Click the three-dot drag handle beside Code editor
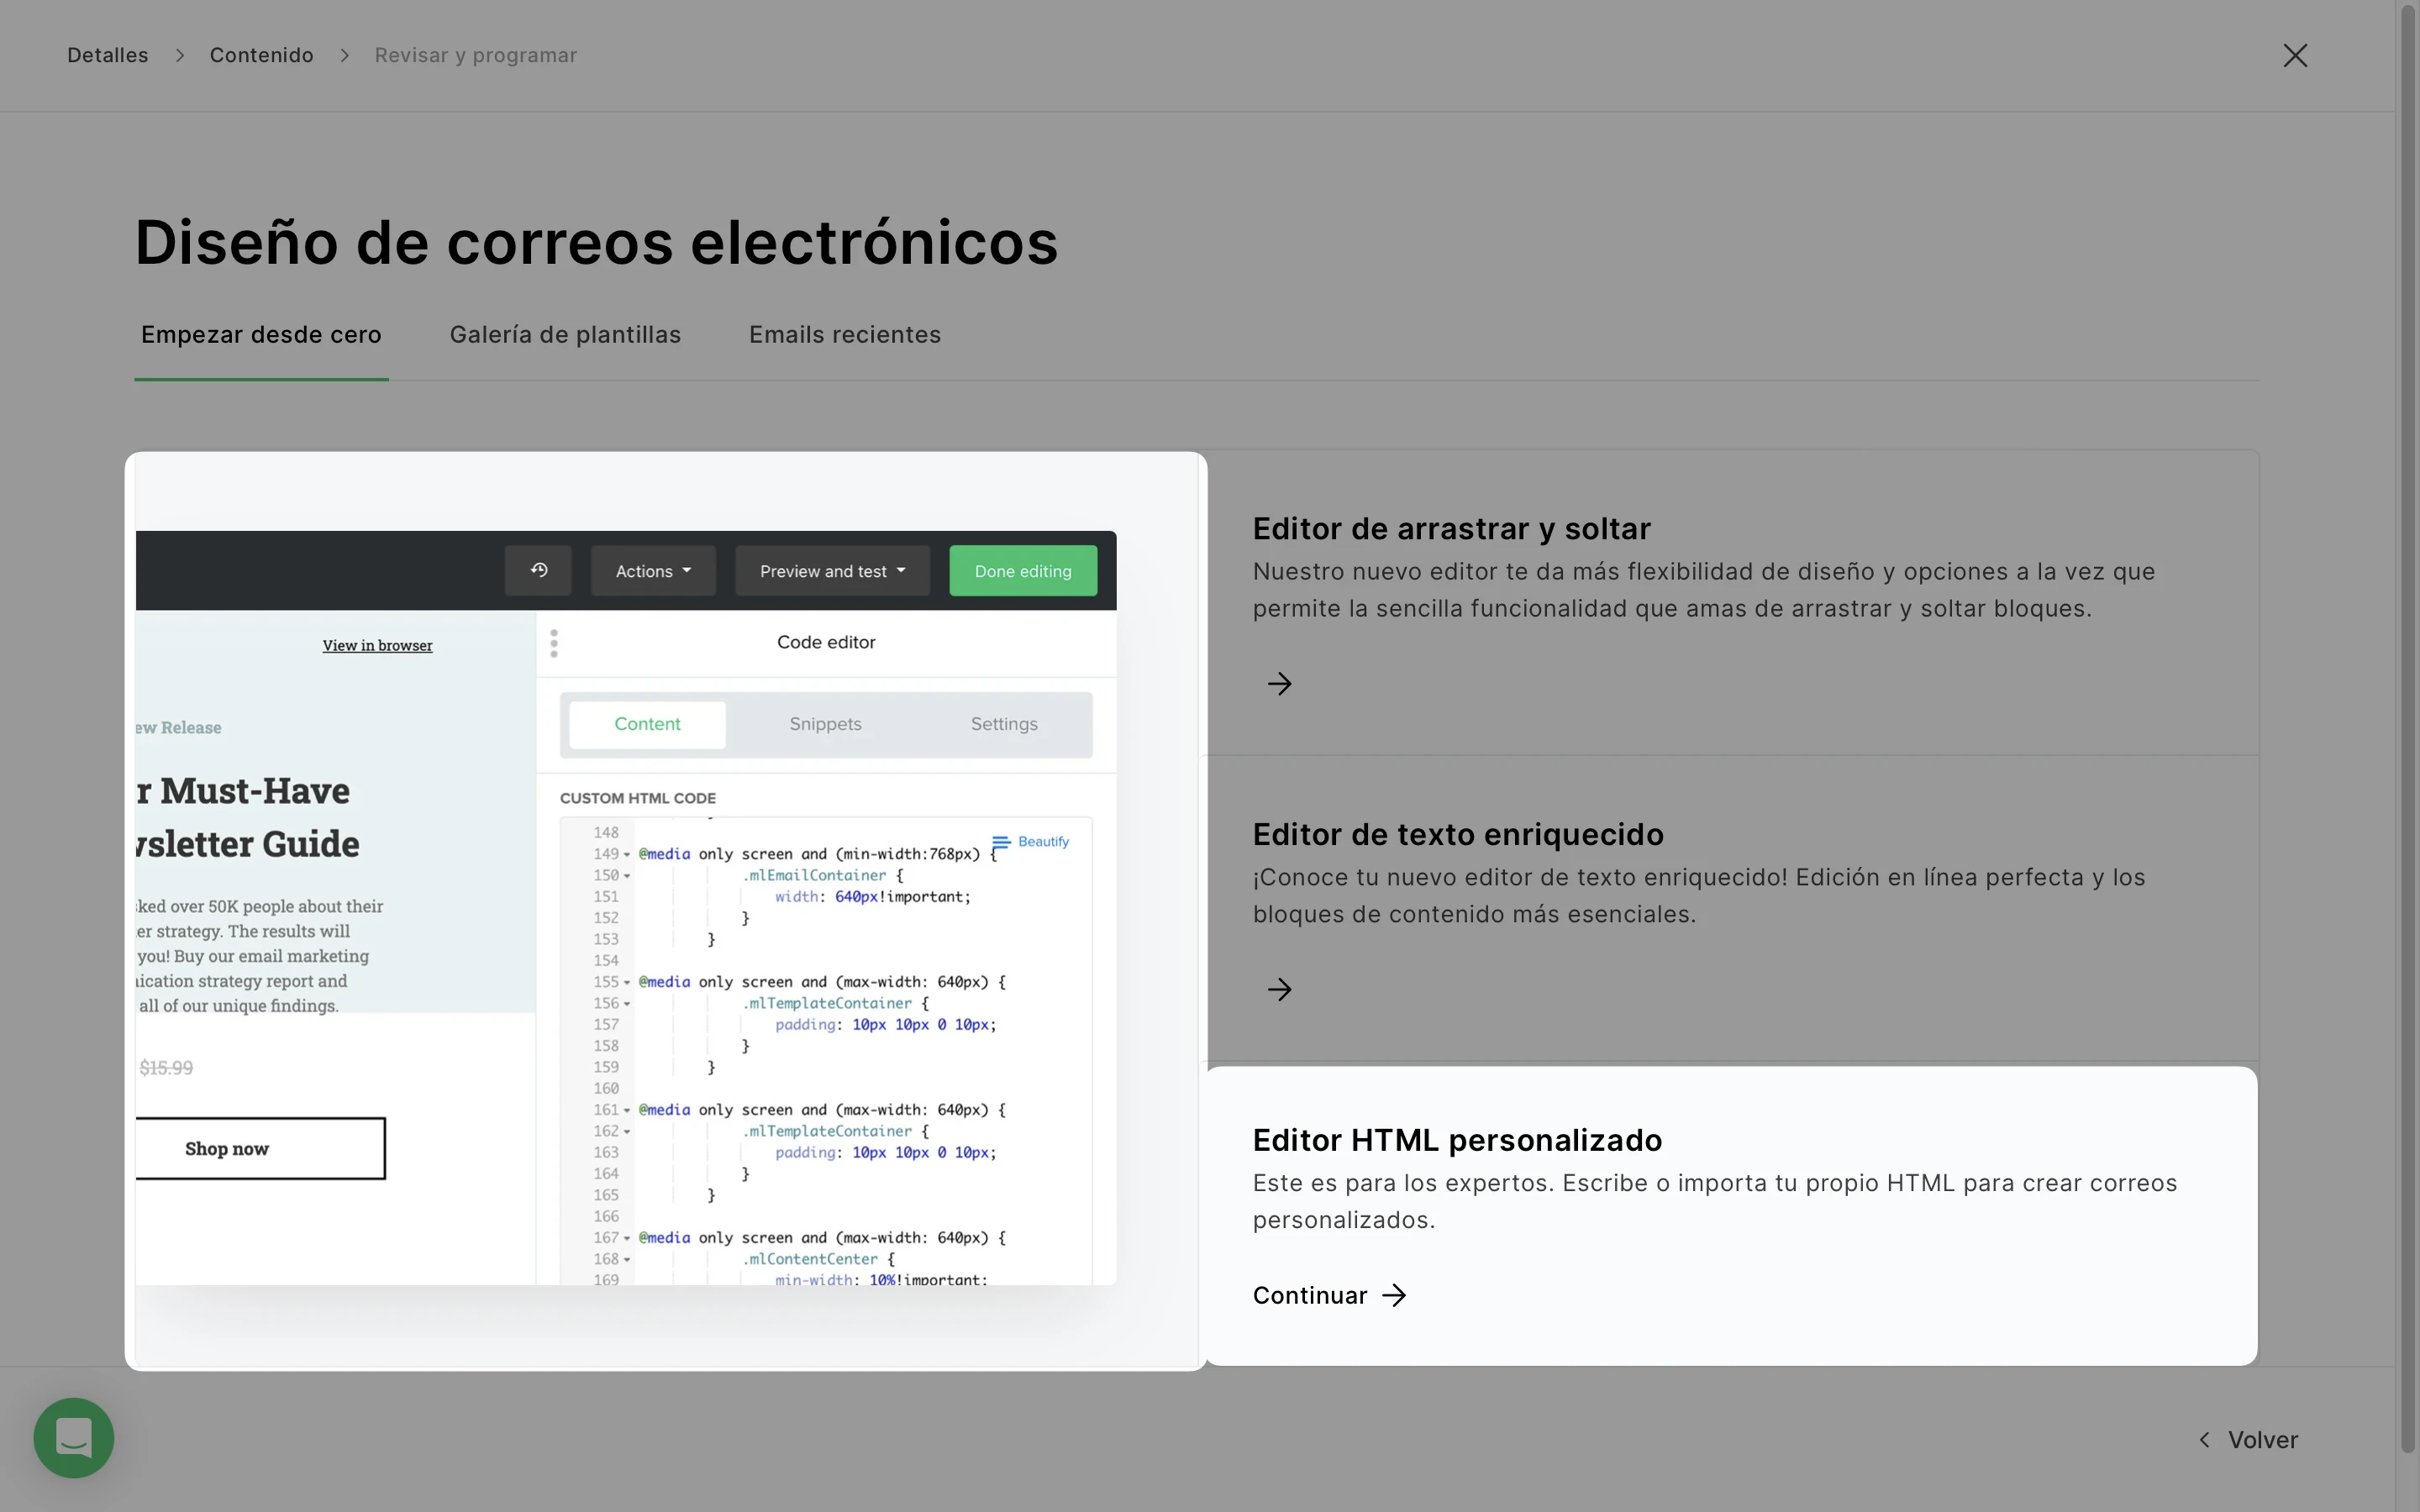This screenshot has height=1512, width=2420. point(554,643)
